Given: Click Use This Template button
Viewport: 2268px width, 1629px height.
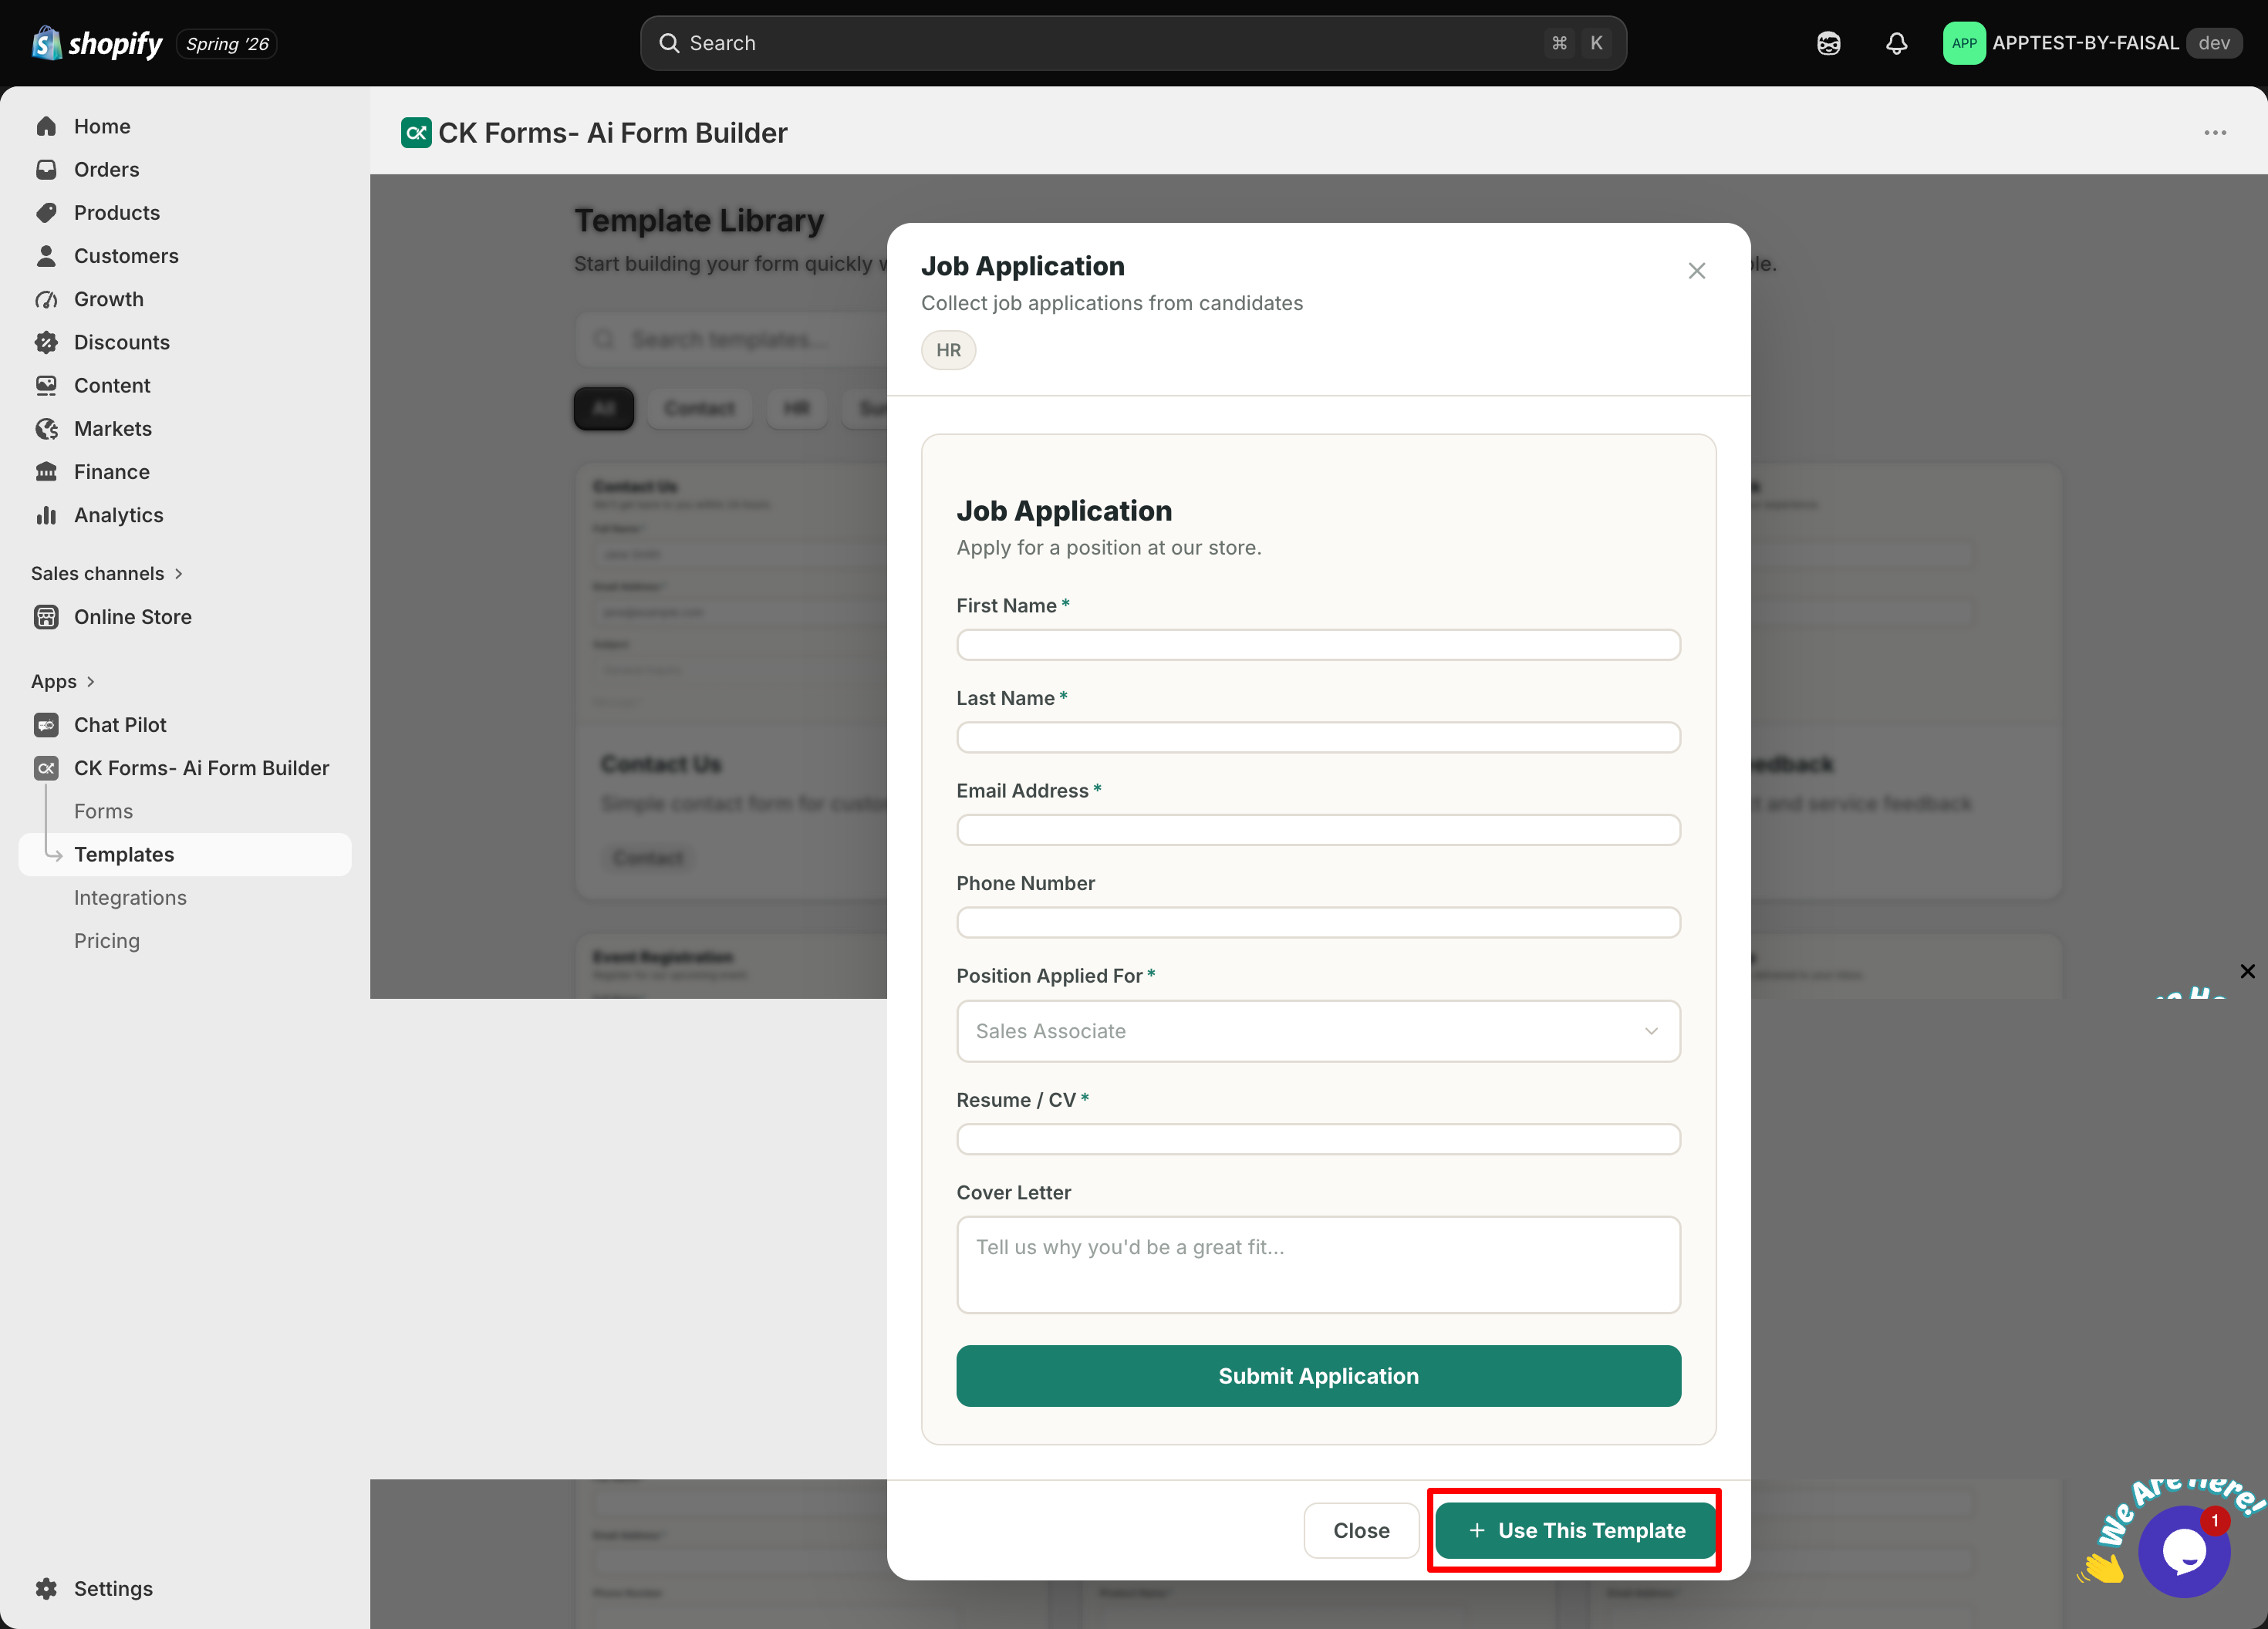Looking at the screenshot, I should 1575,1530.
